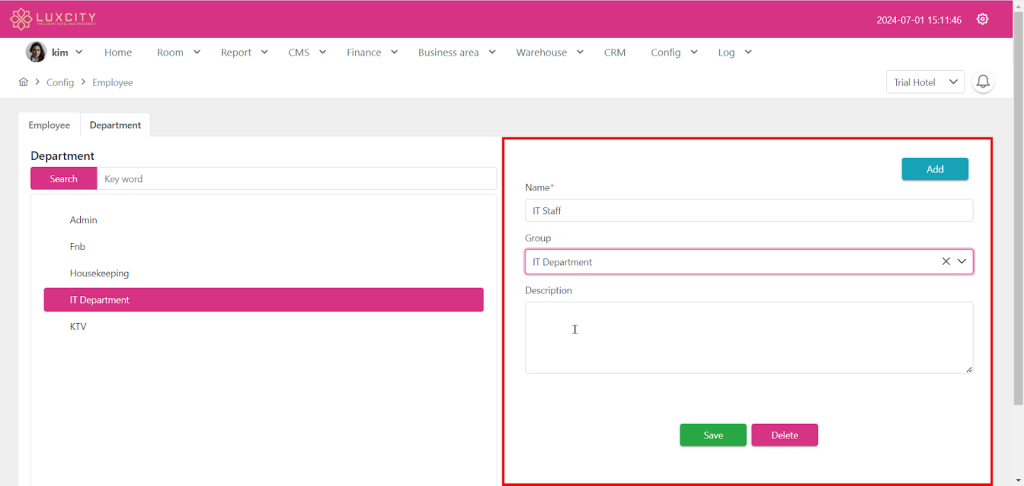Click the Add button

tap(934, 169)
